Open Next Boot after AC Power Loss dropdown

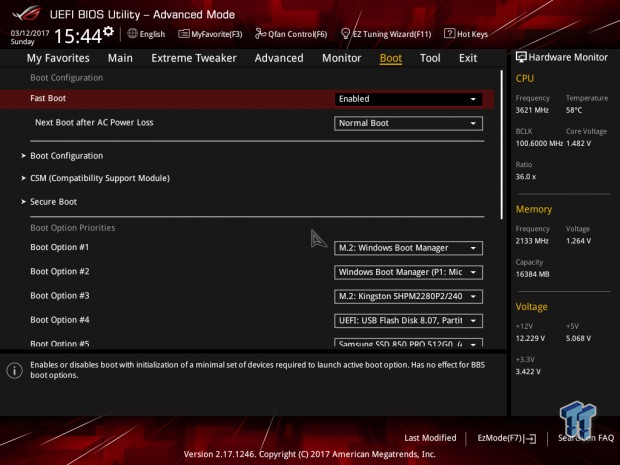[408, 123]
